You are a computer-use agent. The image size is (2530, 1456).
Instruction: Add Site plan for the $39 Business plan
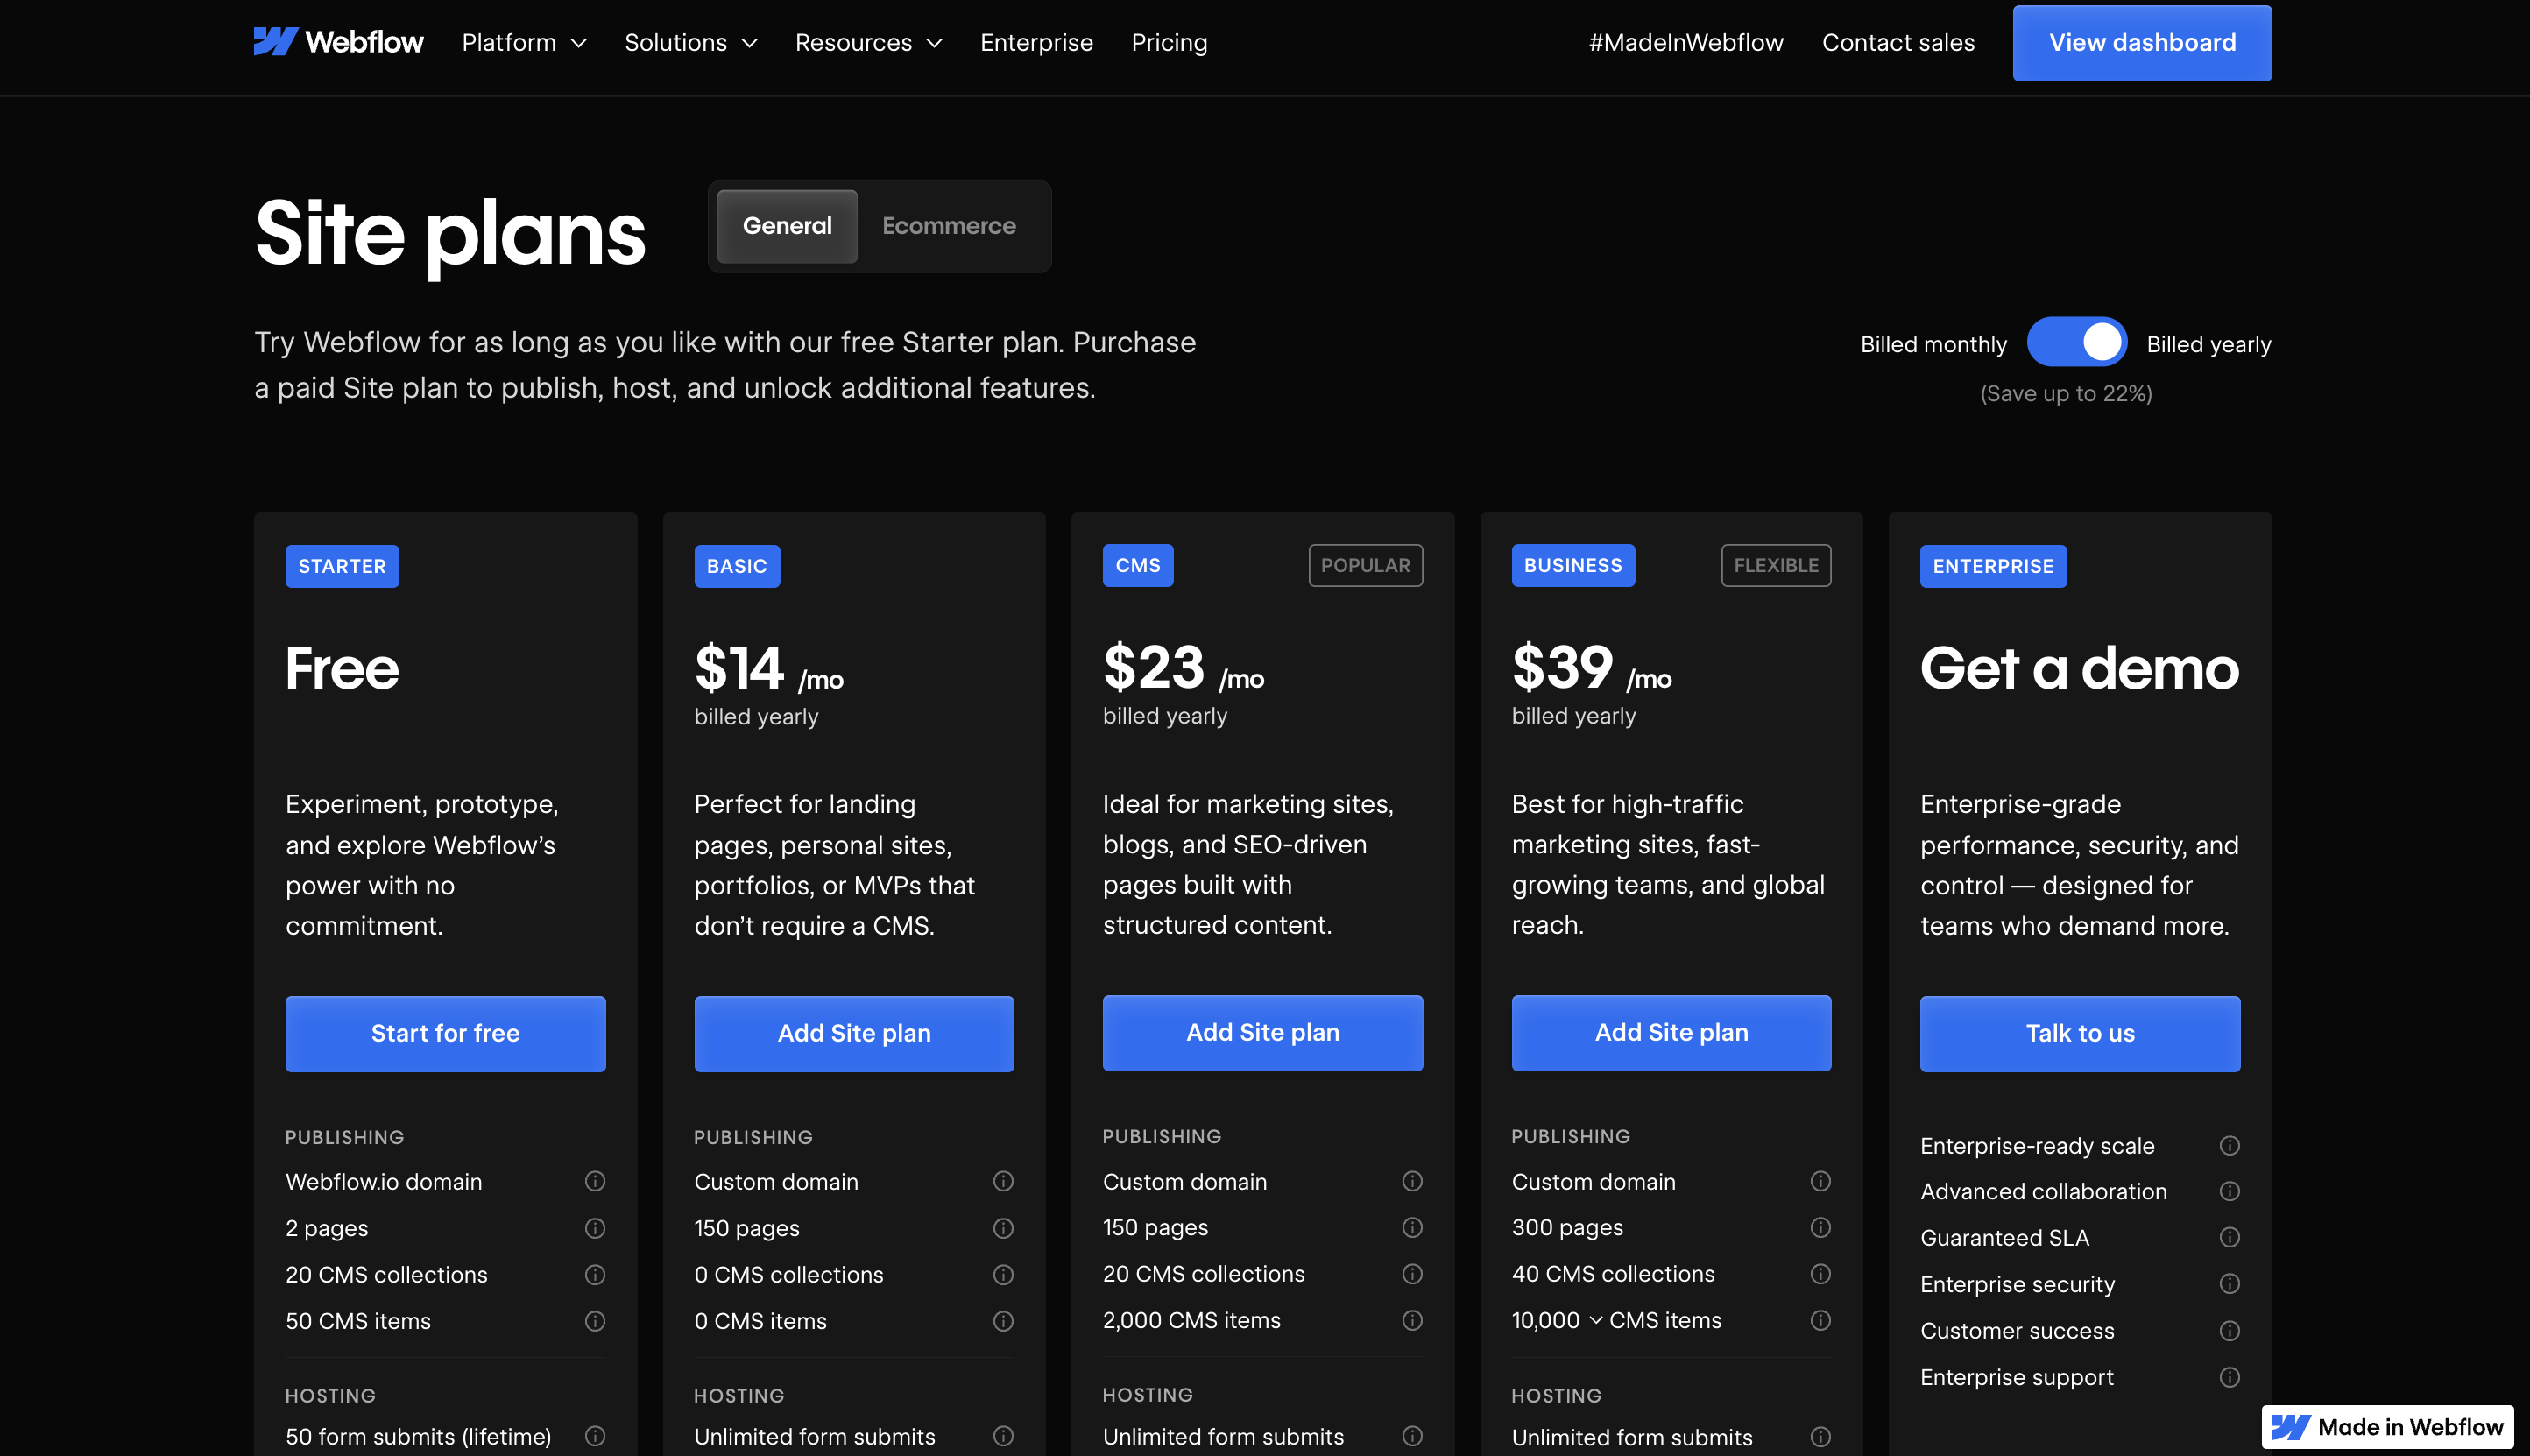[1671, 1032]
